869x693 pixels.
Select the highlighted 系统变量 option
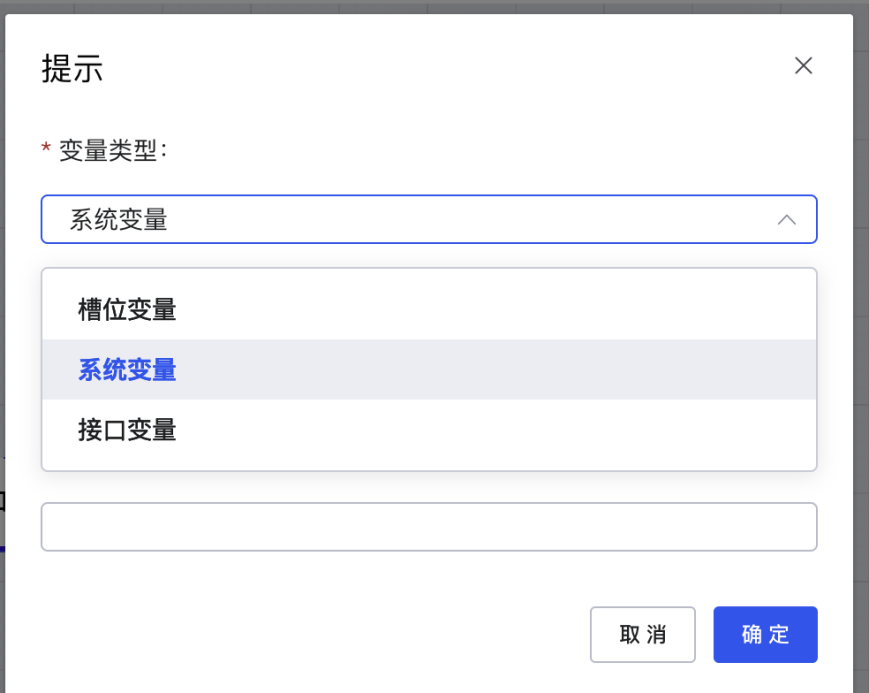(x=429, y=369)
